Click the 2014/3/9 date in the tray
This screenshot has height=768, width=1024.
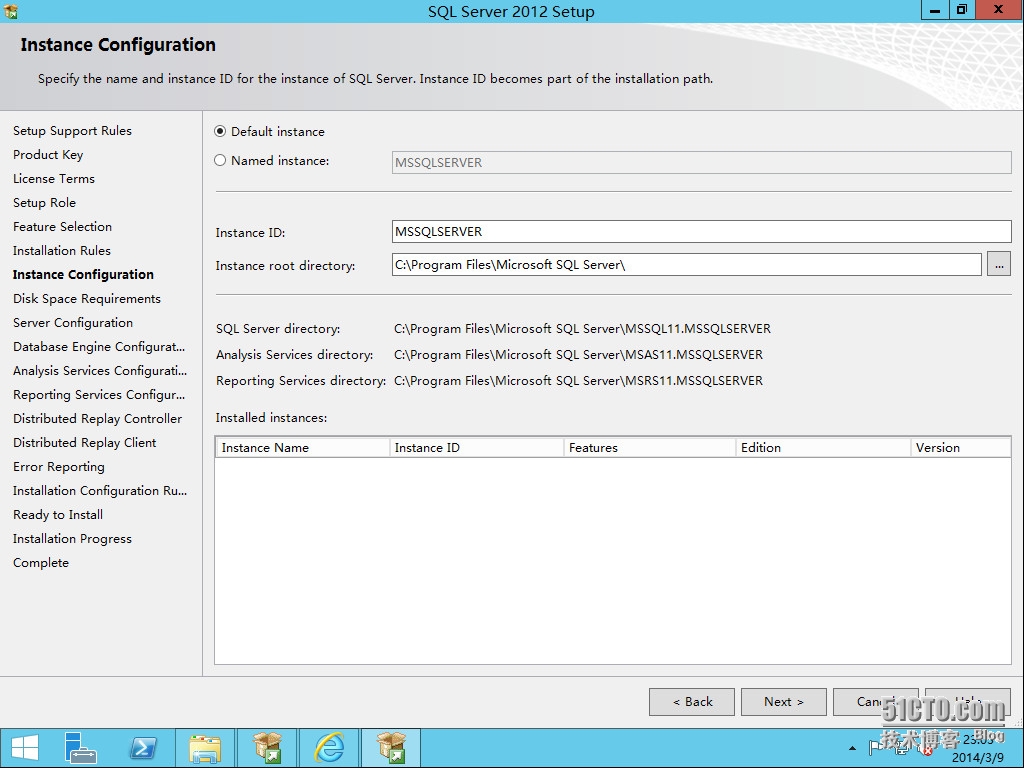pos(978,758)
